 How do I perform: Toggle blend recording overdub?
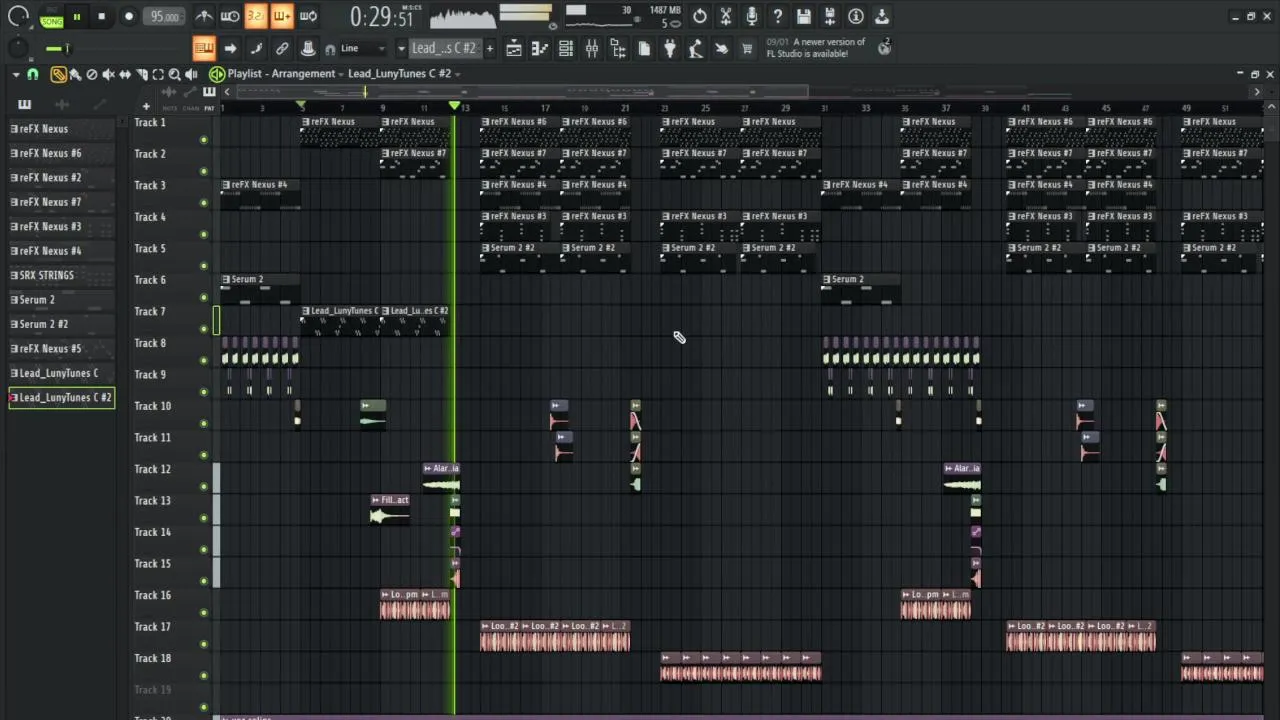coord(282,16)
